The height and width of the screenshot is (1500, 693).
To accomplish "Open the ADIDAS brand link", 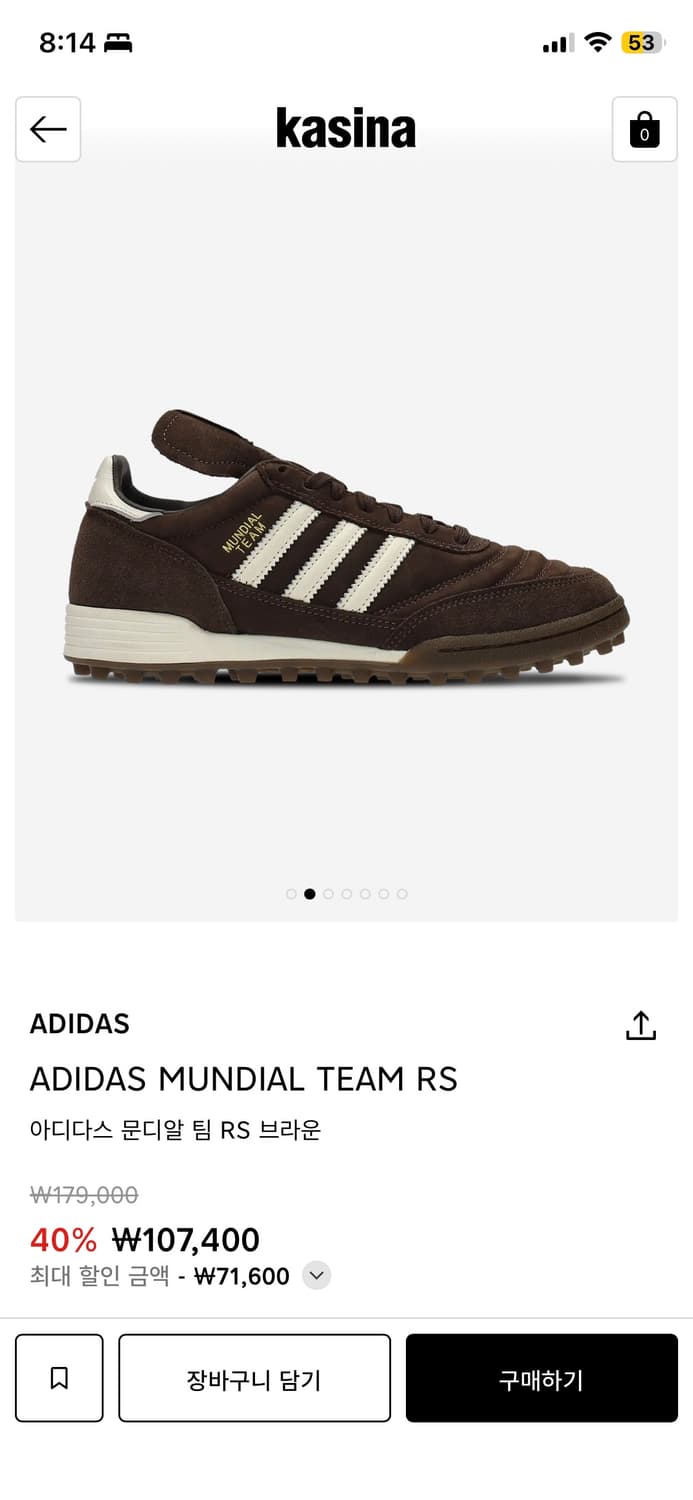I will (80, 1024).
